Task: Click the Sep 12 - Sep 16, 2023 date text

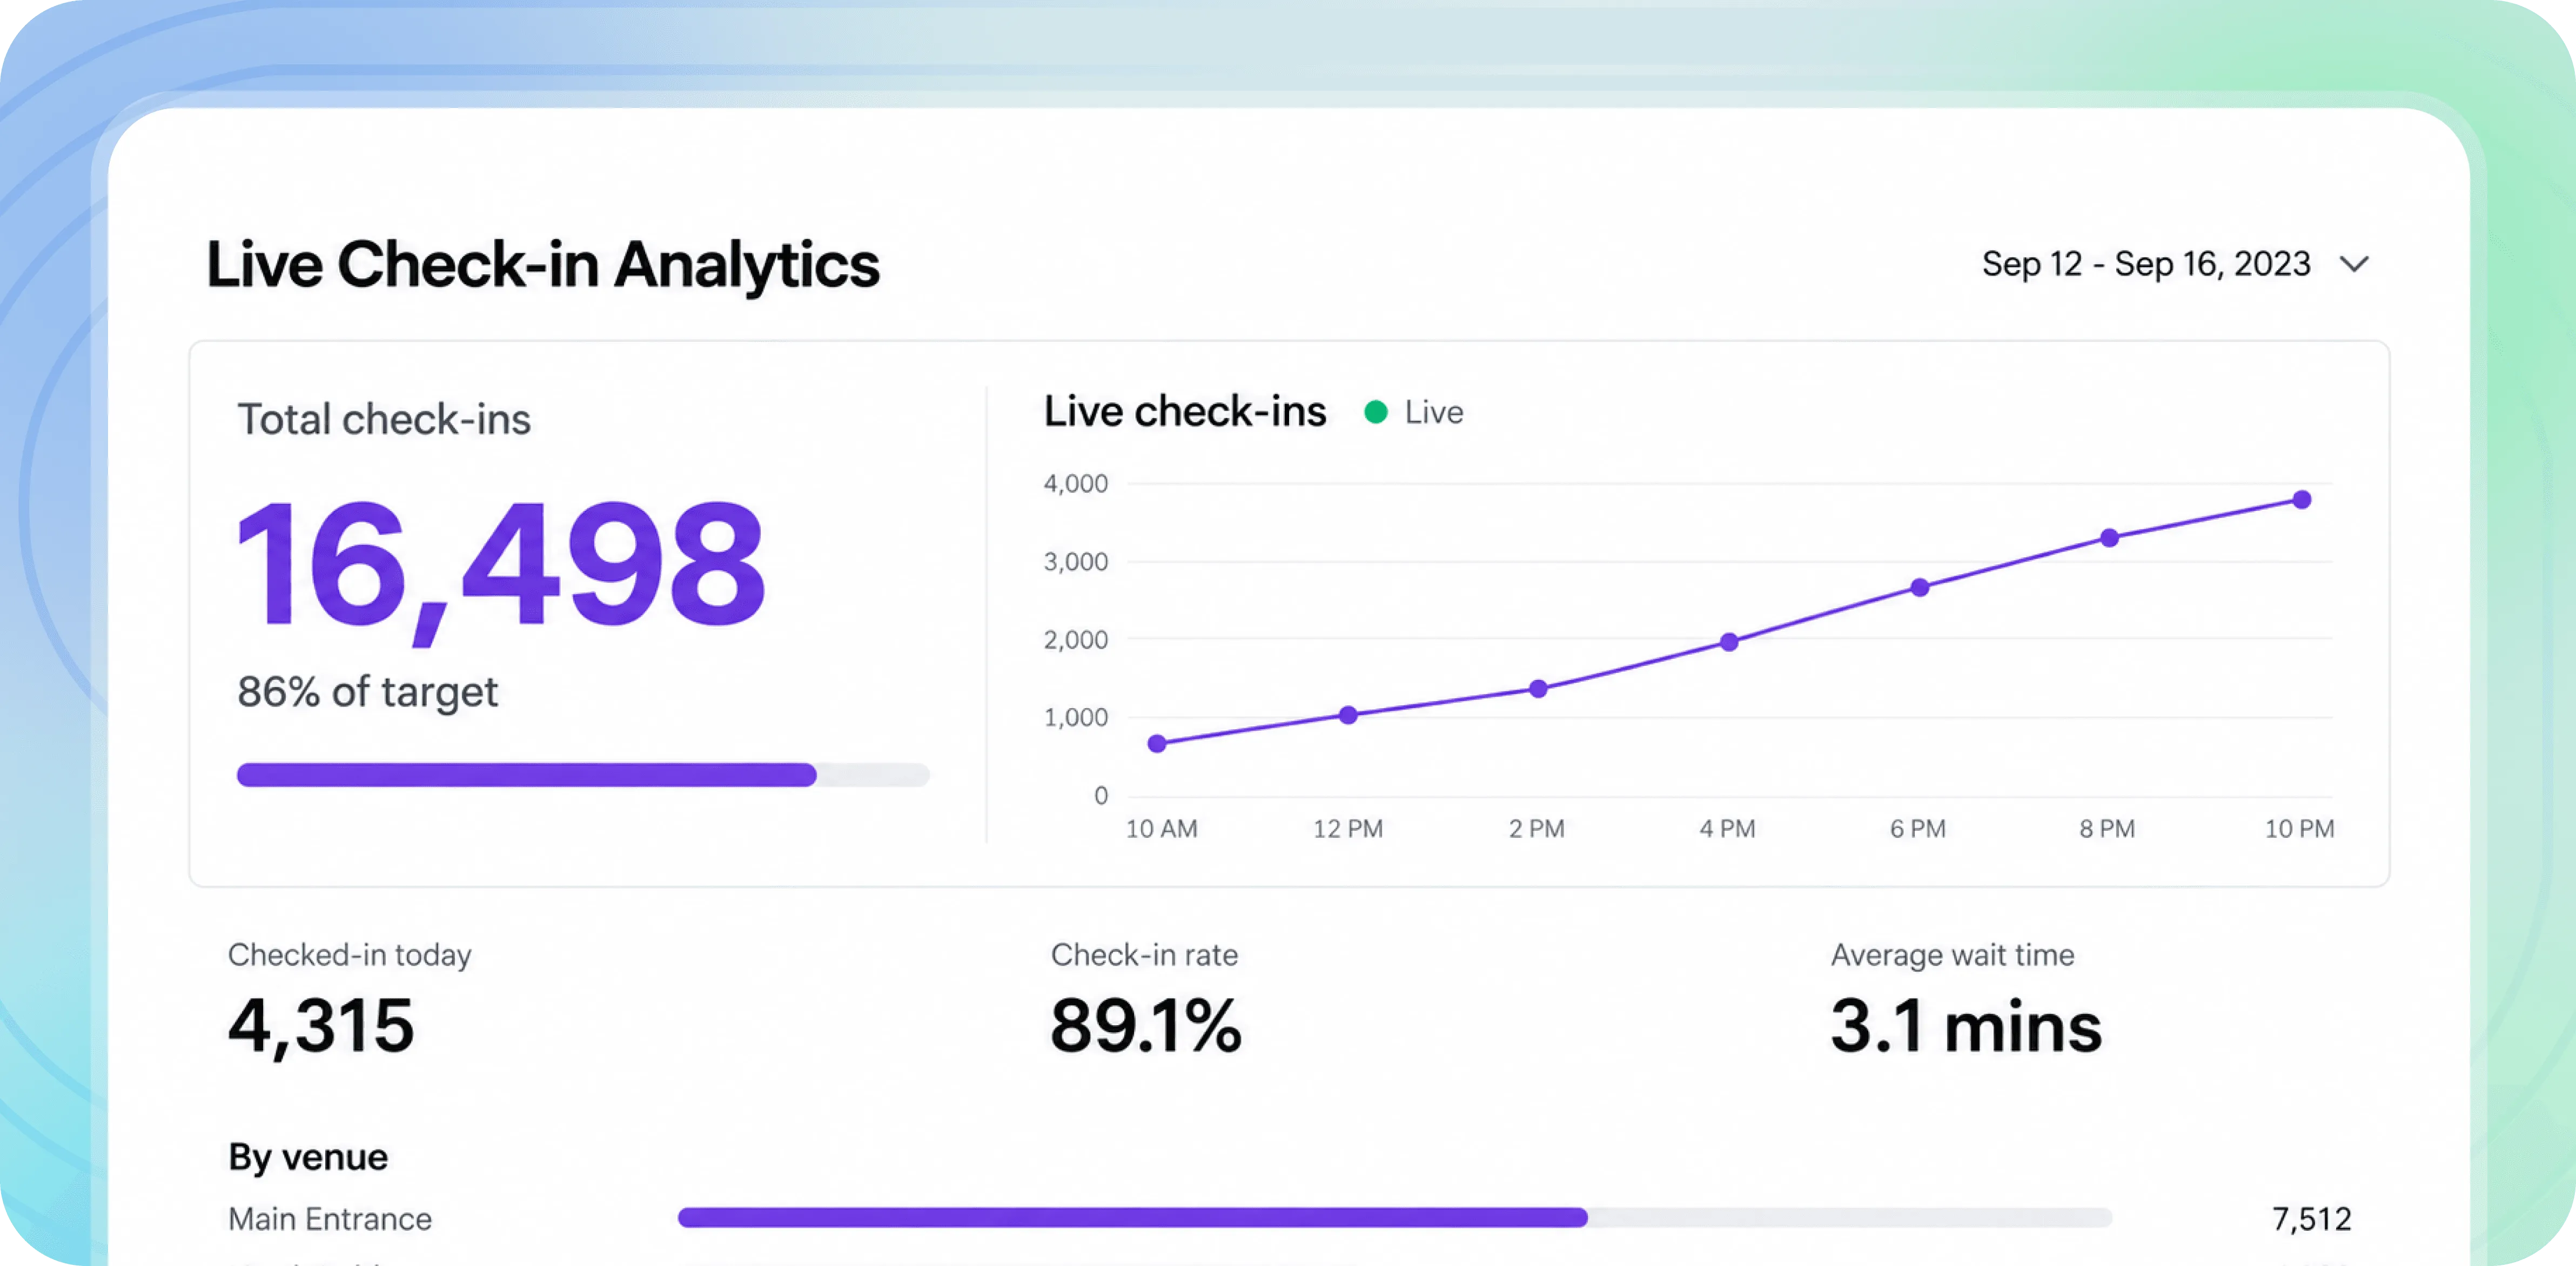Action: click(2146, 264)
